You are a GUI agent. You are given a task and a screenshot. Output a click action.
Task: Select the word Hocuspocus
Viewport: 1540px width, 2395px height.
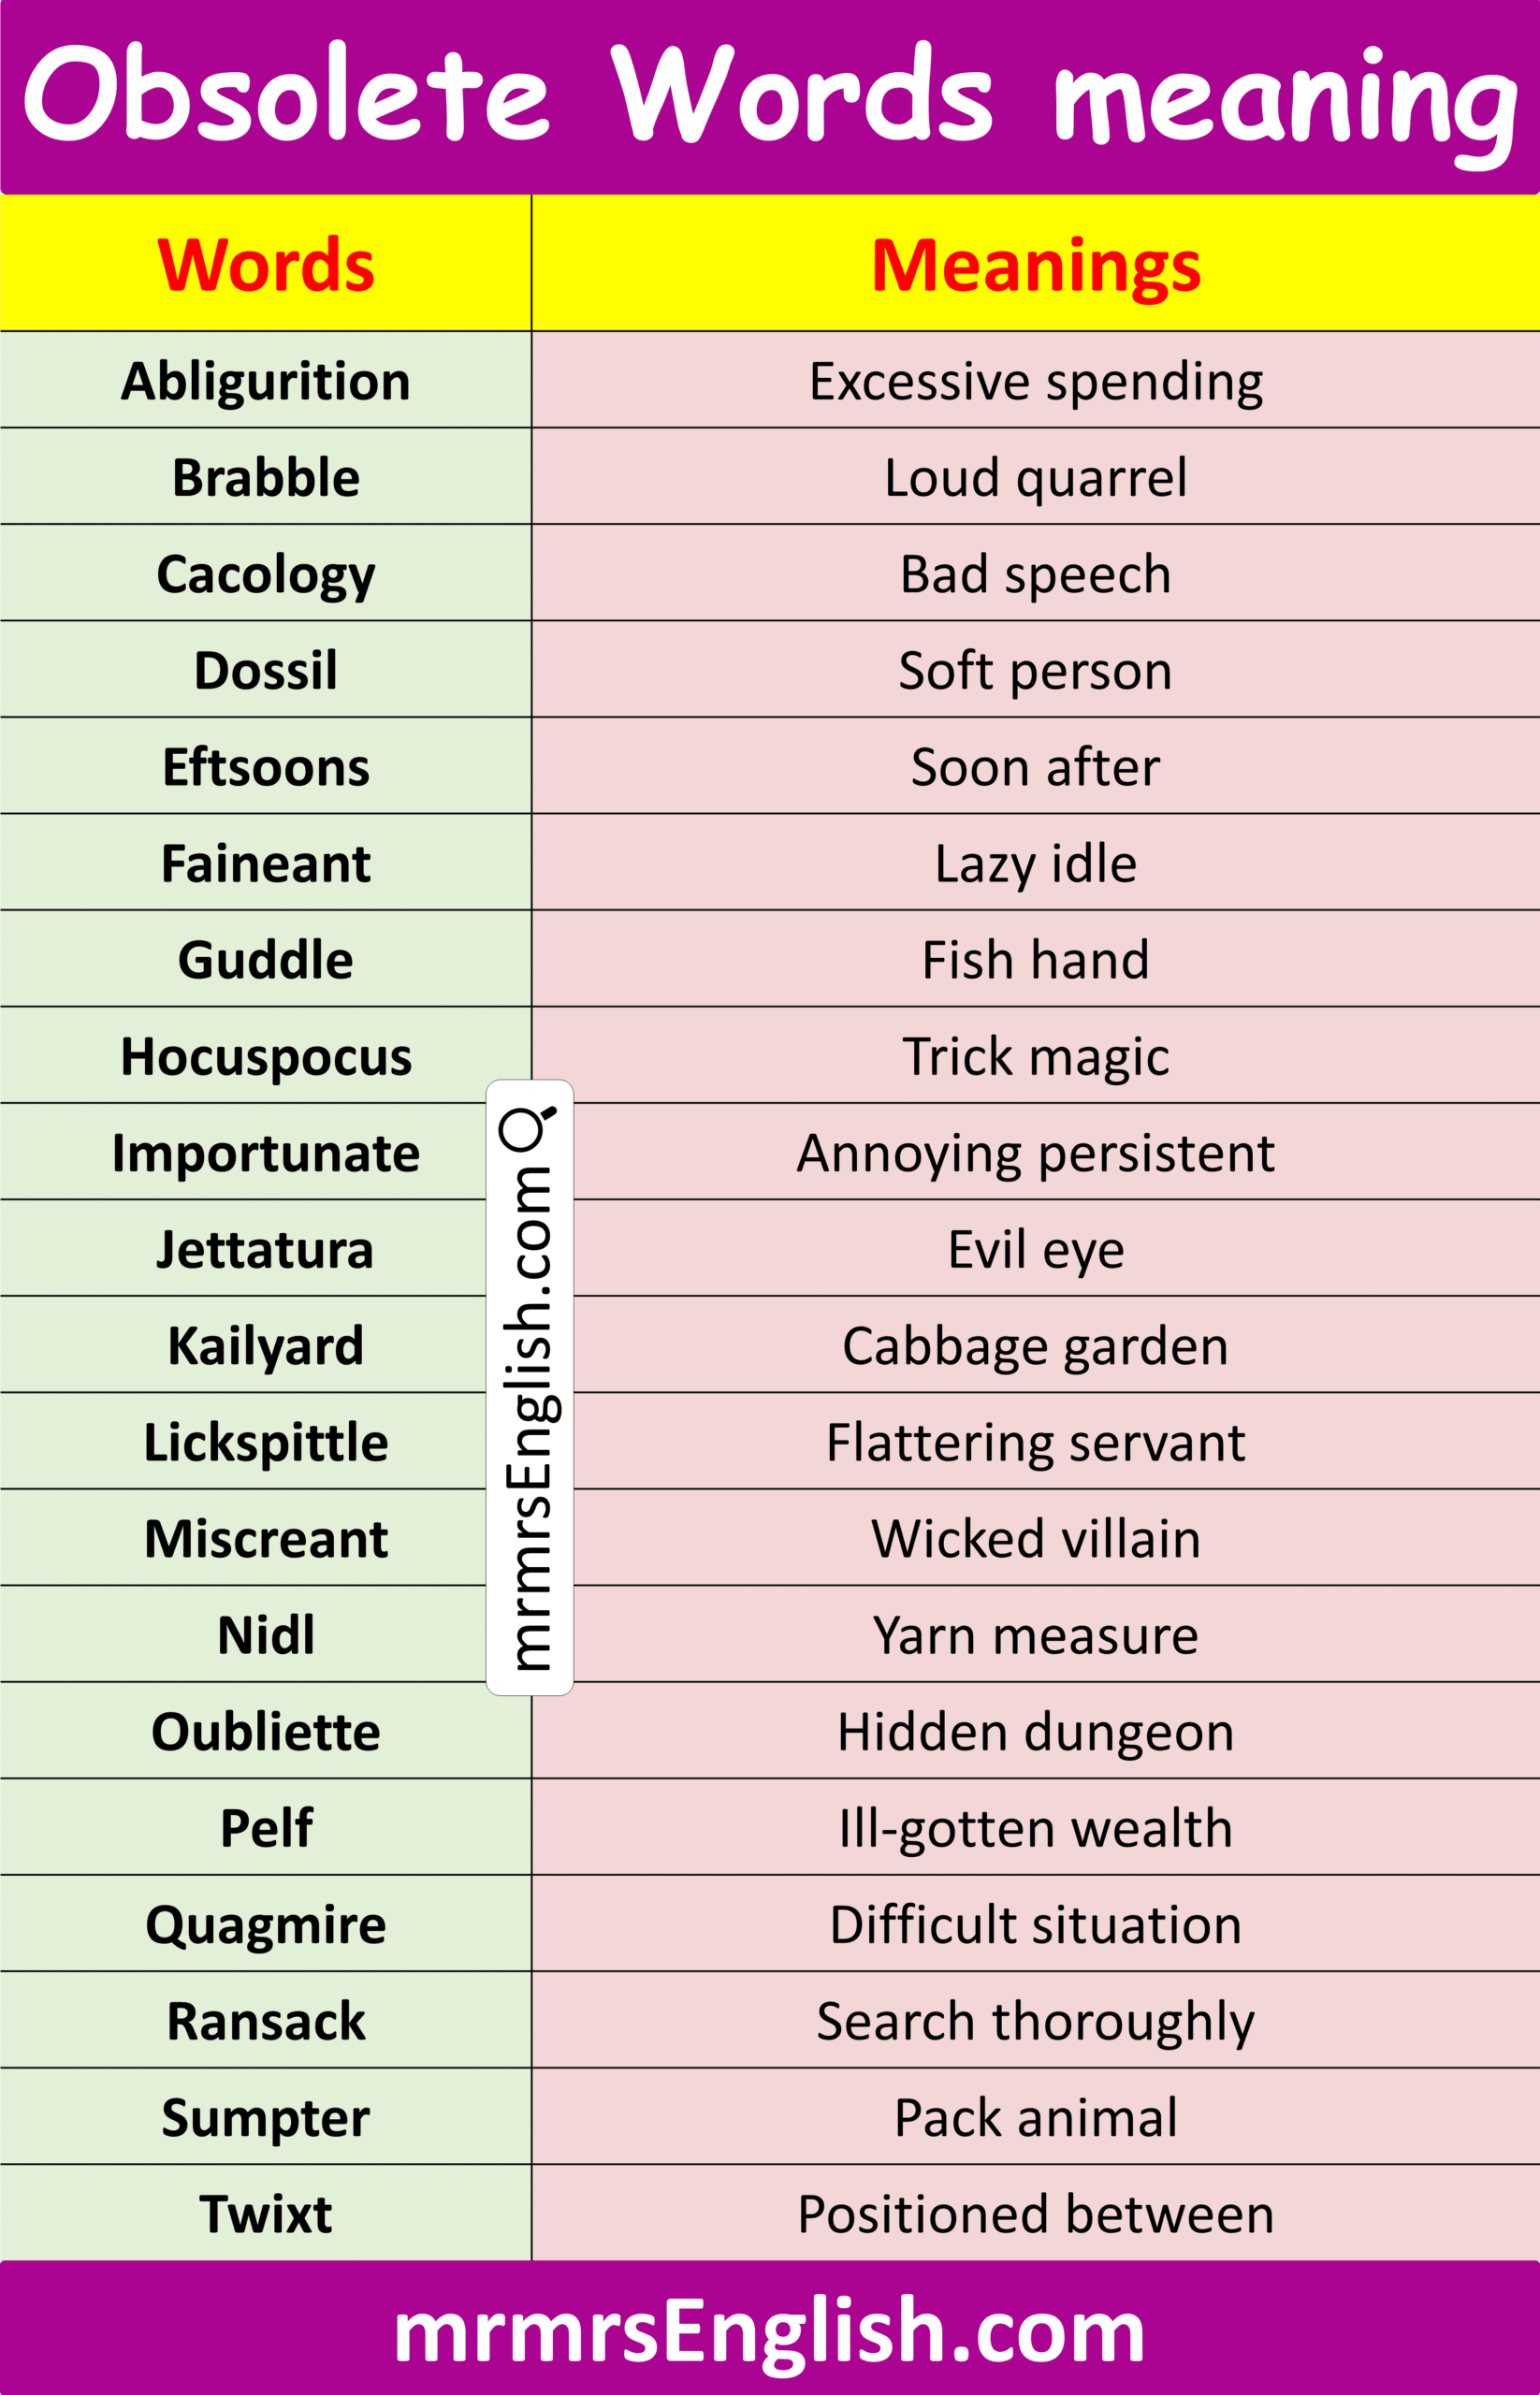pyautogui.click(x=266, y=1056)
